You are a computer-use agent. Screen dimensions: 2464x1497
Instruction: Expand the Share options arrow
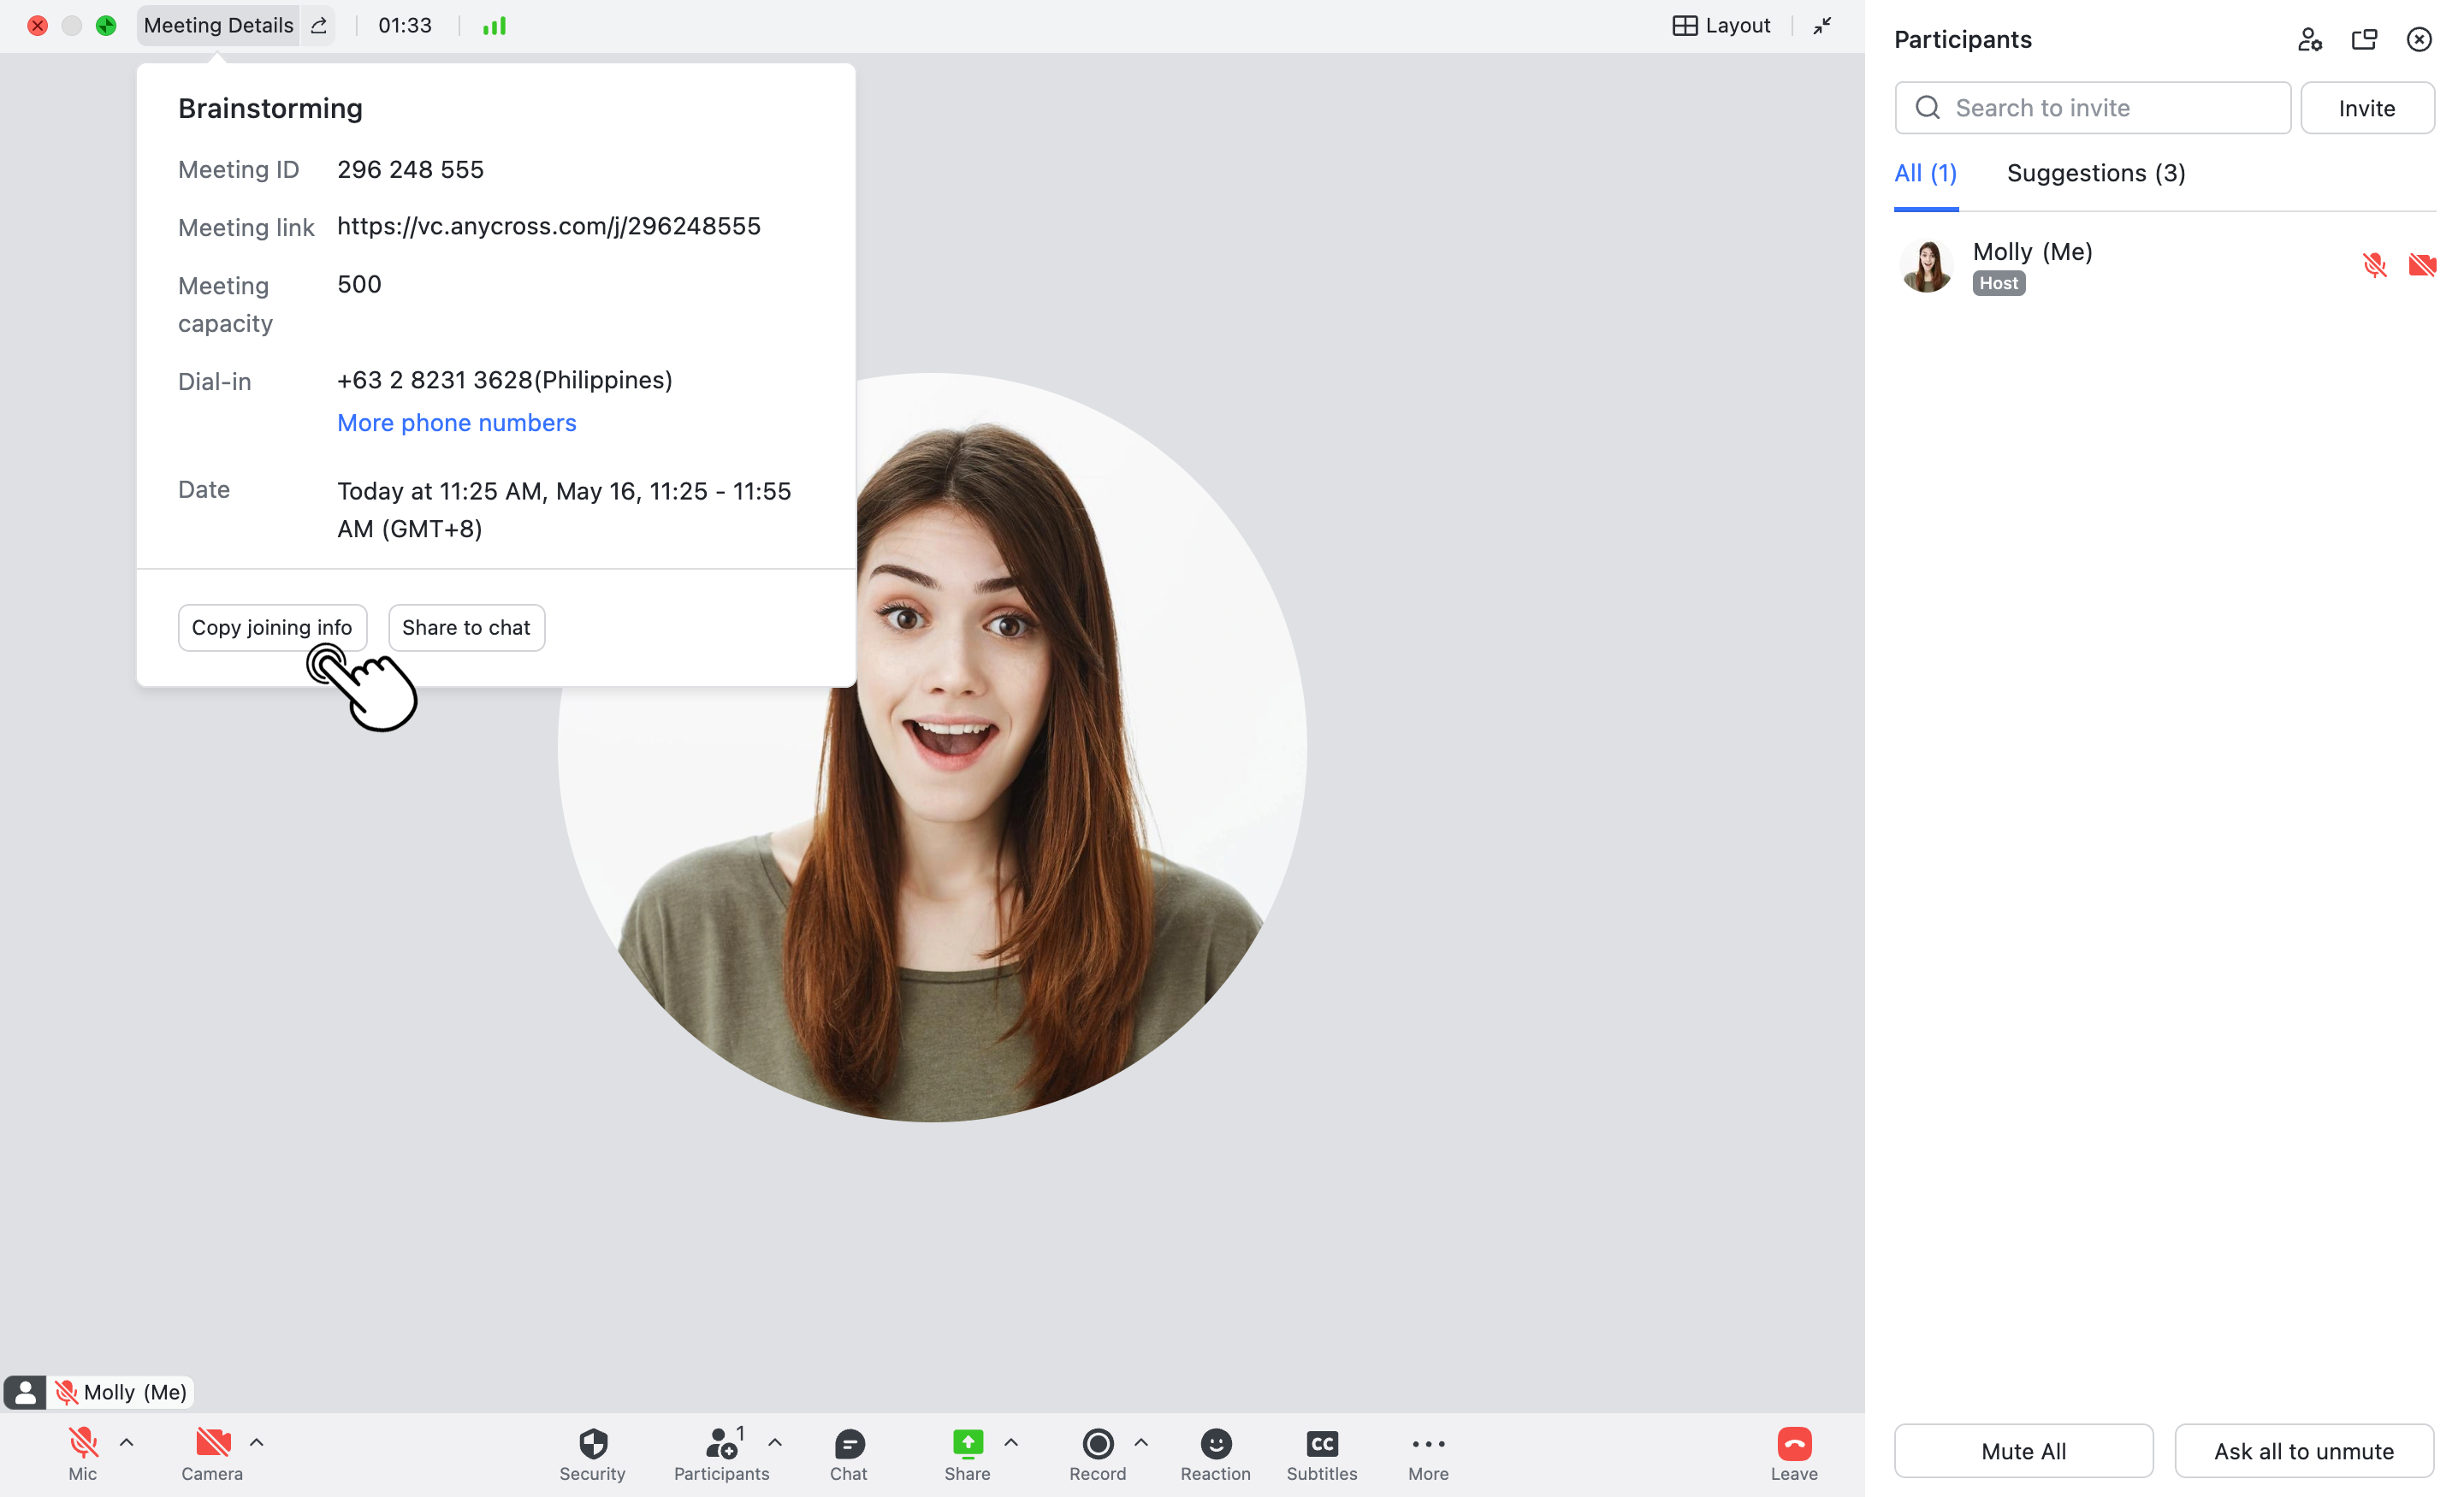(1011, 1442)
